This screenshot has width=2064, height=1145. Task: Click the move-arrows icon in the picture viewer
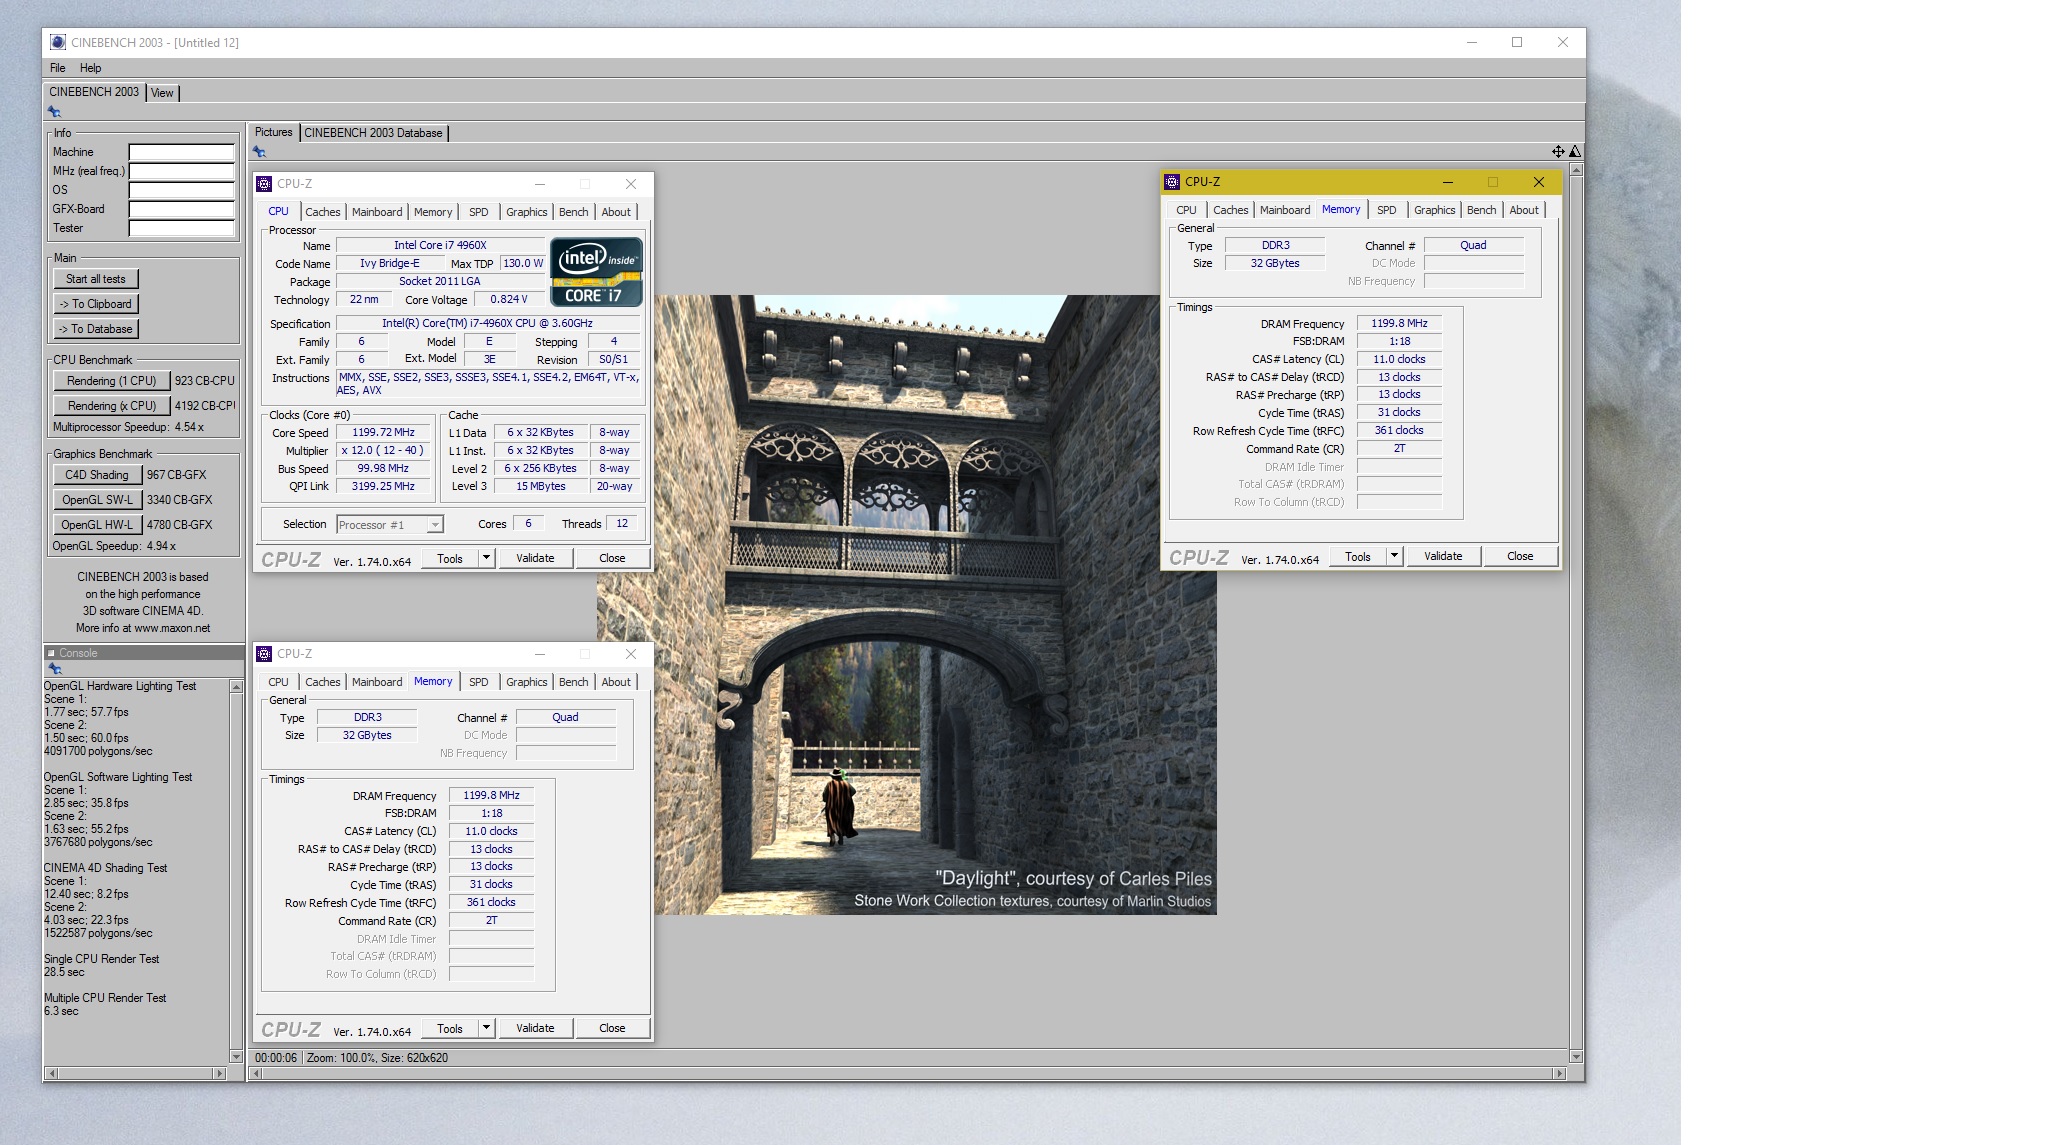[1558, 152]
